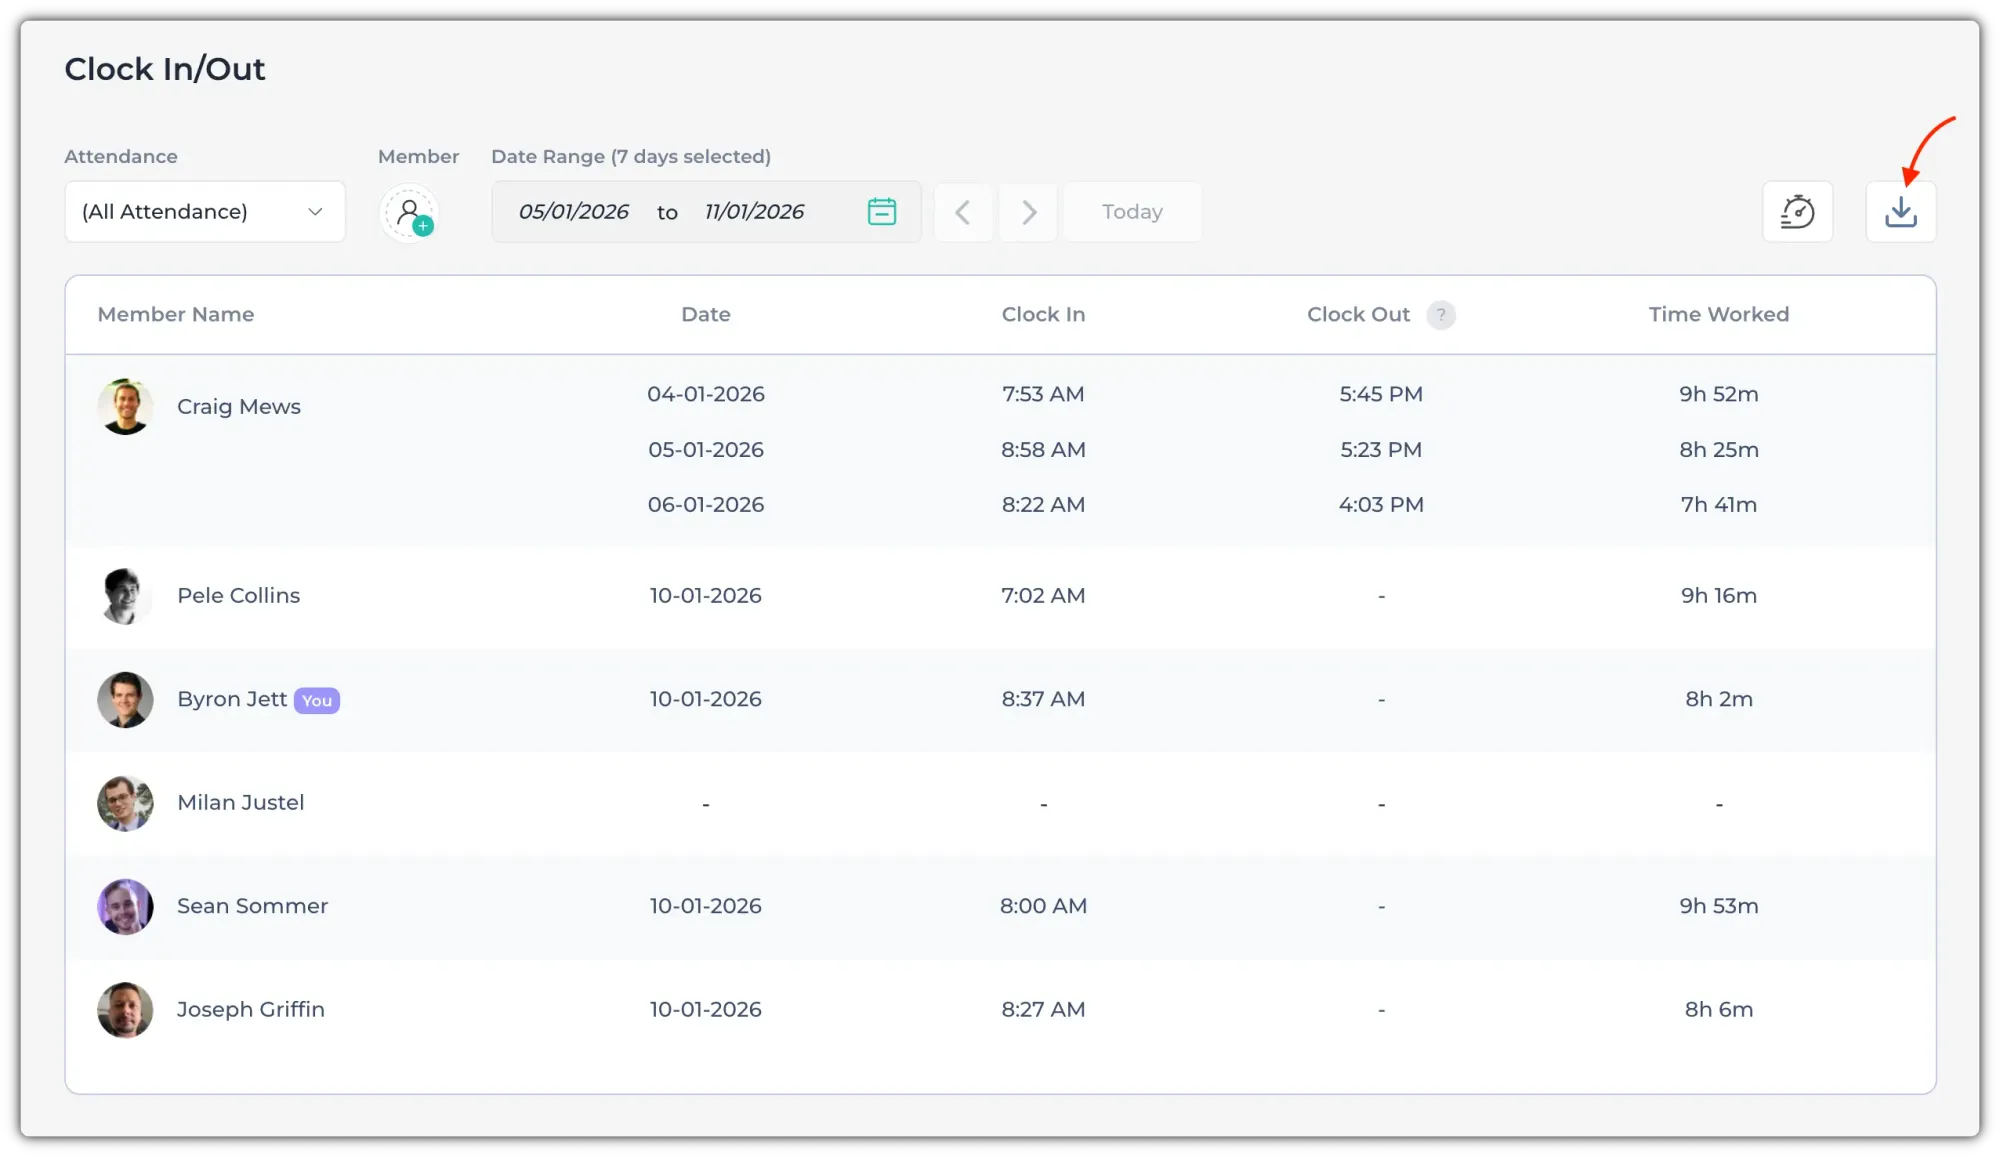Image resolution: width=2000 pixels, height=1157 pixels.
Task: Click the download export icon
Action: click(x=1900, y=212)
